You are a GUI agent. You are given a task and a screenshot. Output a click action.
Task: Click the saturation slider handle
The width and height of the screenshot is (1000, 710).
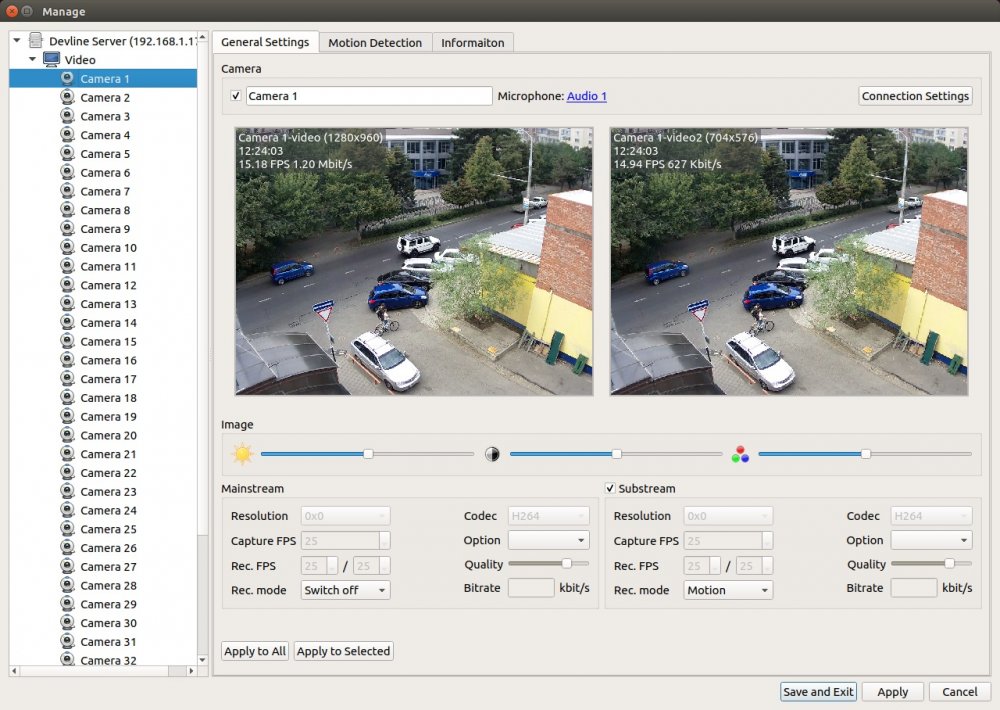pyautogui.click(x=865, y=454)
